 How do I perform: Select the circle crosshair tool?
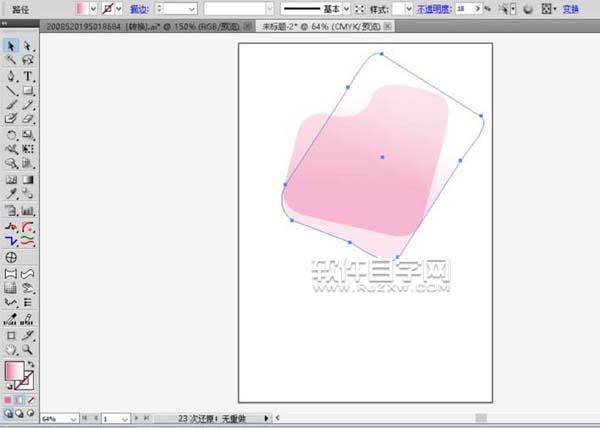pyautogui.click(x=11, y=257)
